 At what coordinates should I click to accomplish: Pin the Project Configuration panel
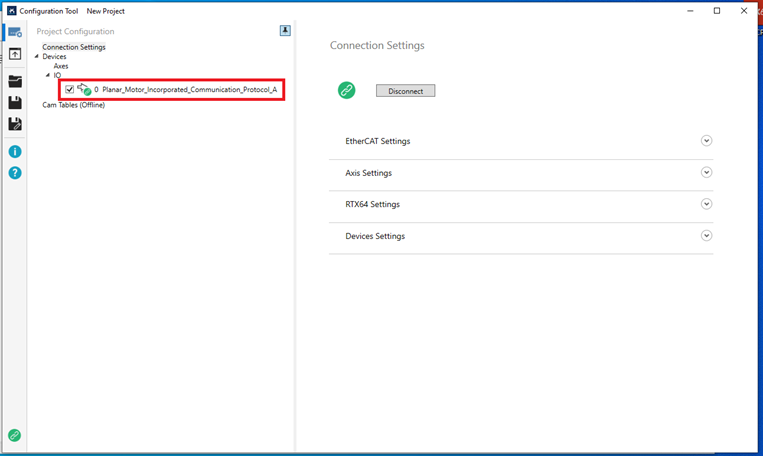285,31
